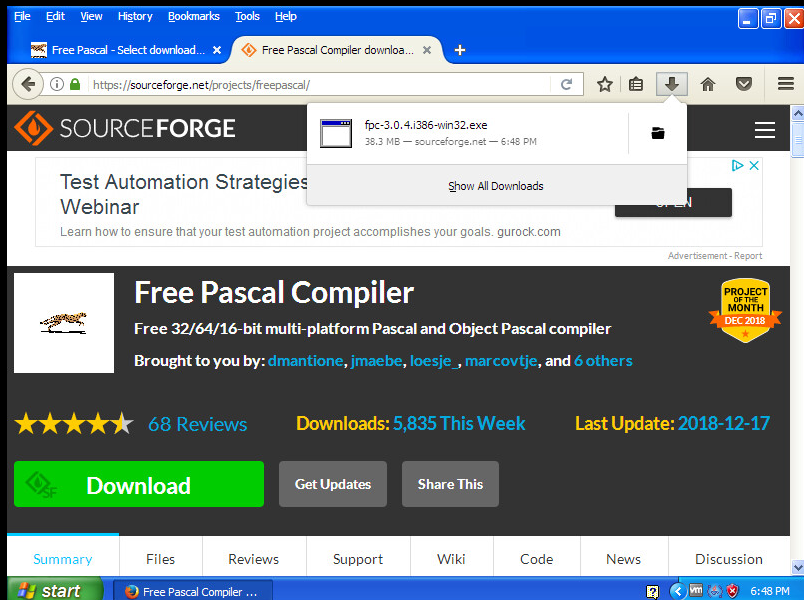This screenshot has width=804, height=600.
Task: Open the 6 others link
Action: pos(603,361)
